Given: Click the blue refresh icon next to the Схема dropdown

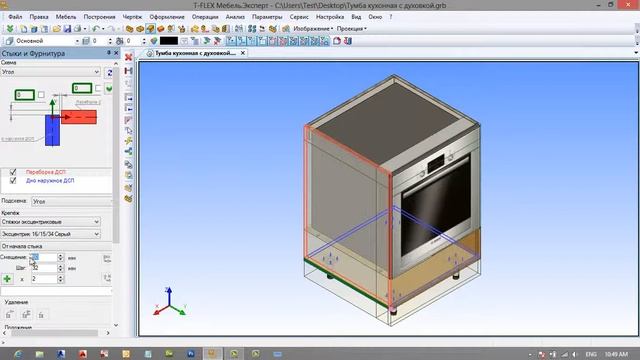Looking at the screenshot, I should 109,73.
